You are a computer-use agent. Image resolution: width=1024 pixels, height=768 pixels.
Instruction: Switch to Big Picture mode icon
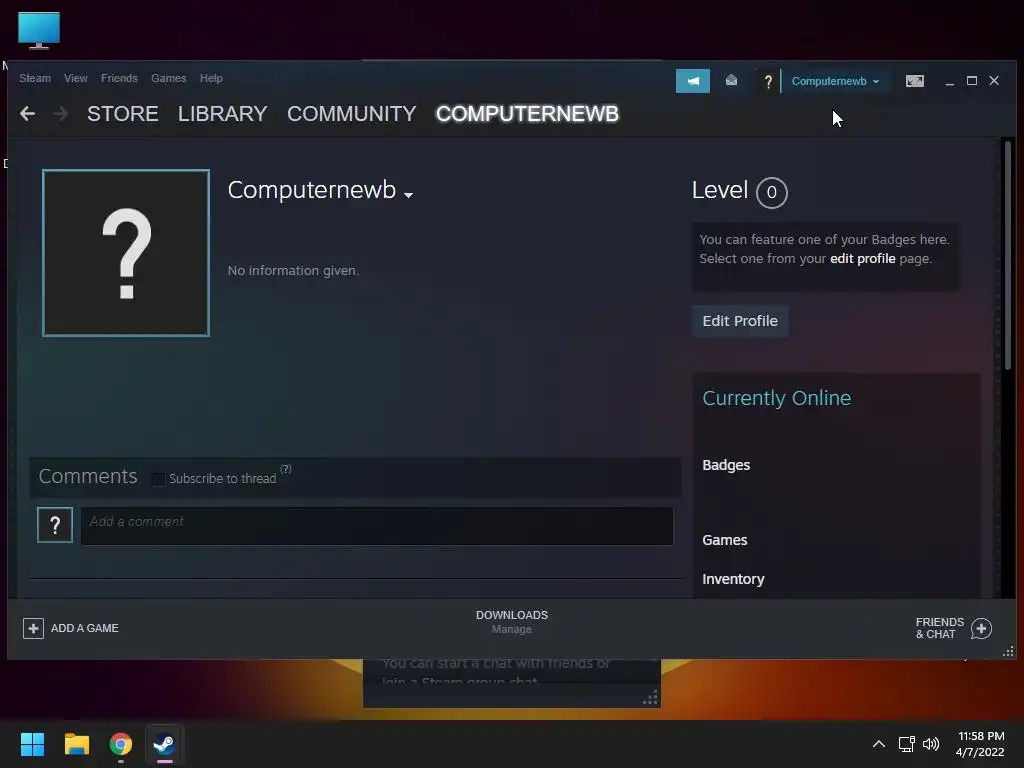(x=914, y=81)
